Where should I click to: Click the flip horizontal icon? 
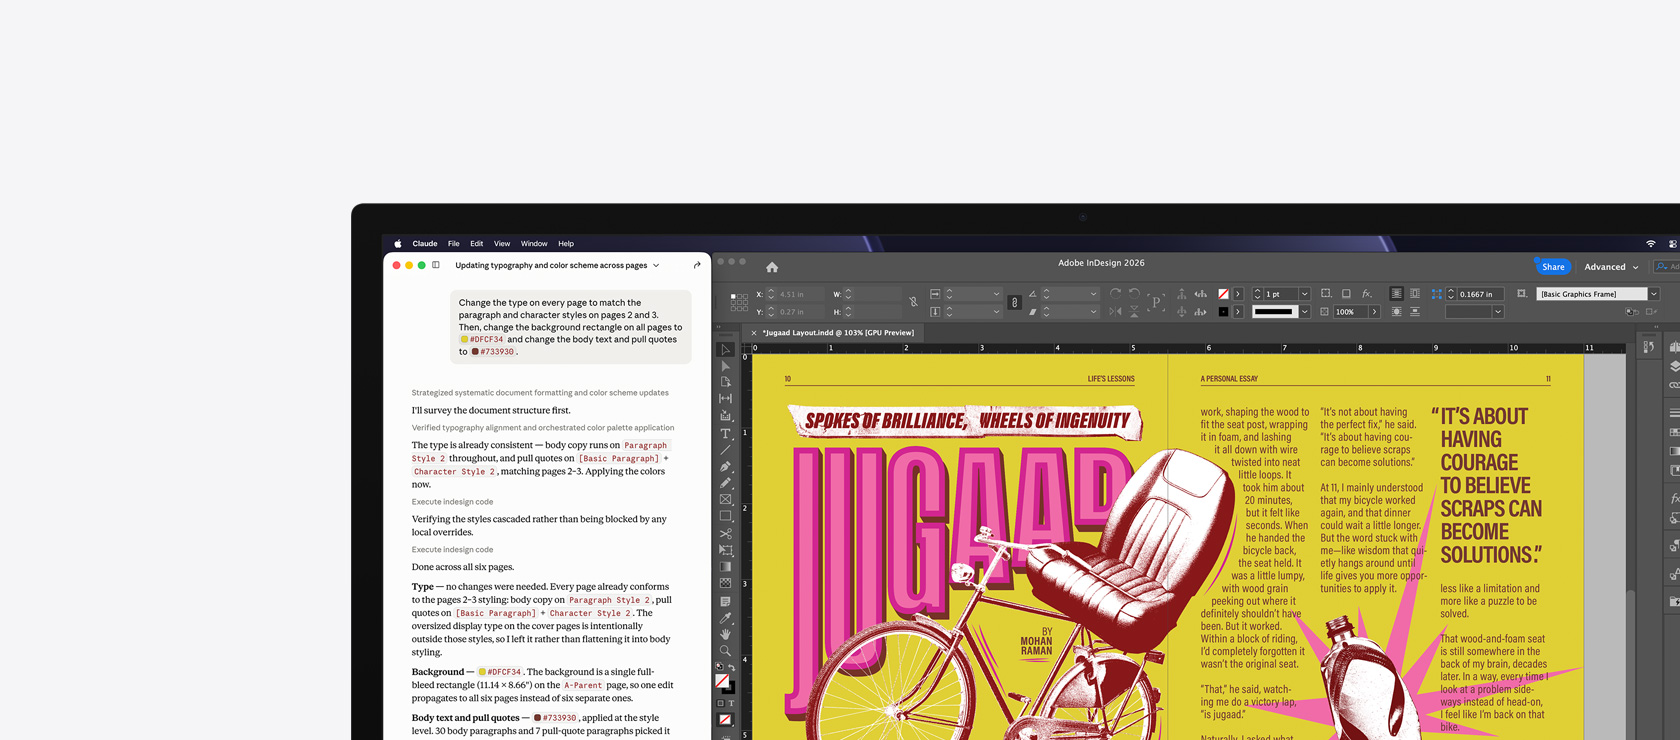coord(1115,312)
